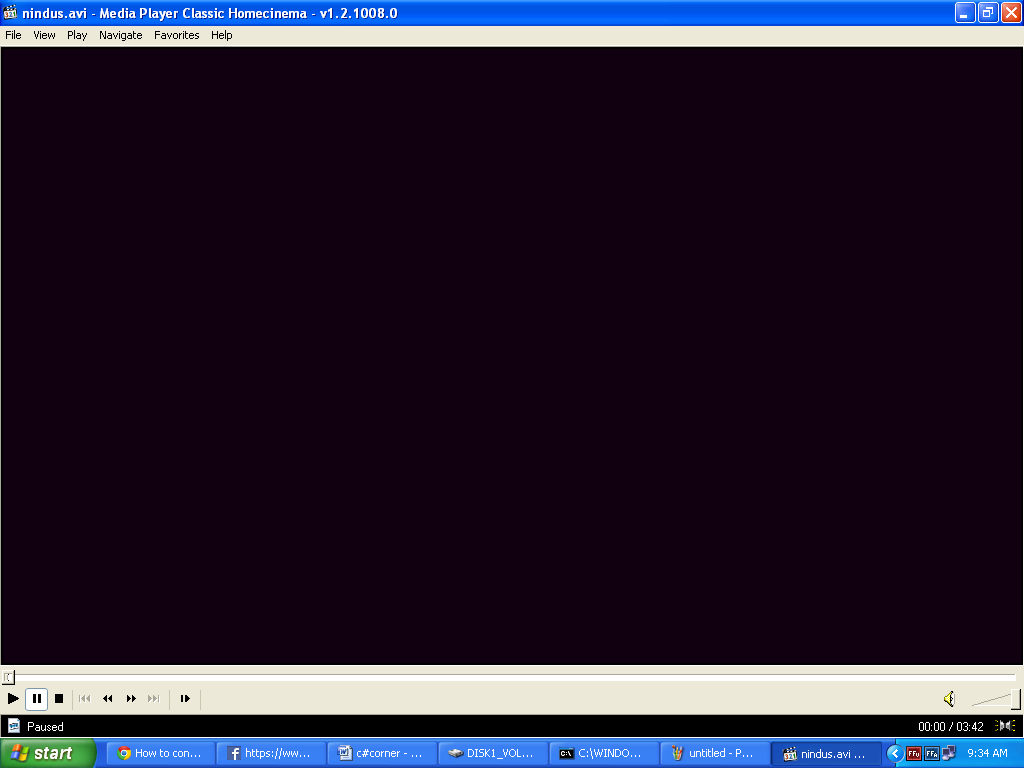Open the Navigate menu
Image resolution: width=1024 pixels, height=768 pixels.
121,35
